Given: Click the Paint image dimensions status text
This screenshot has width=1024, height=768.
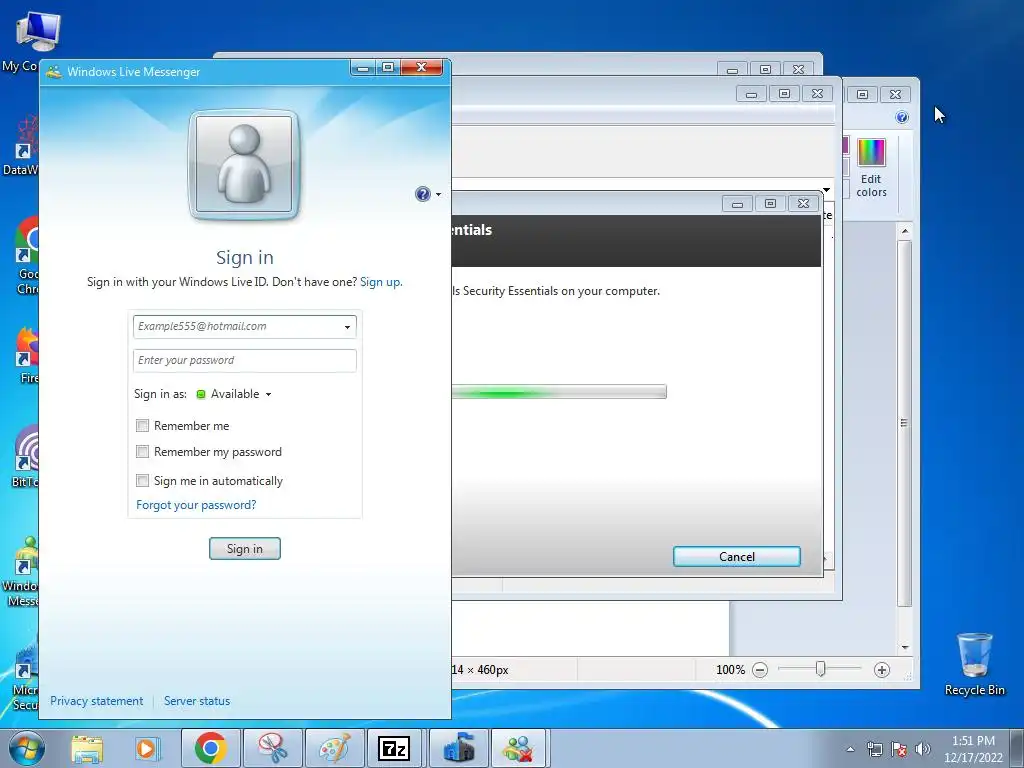Looking at the screenshot, I should (480, 669).
